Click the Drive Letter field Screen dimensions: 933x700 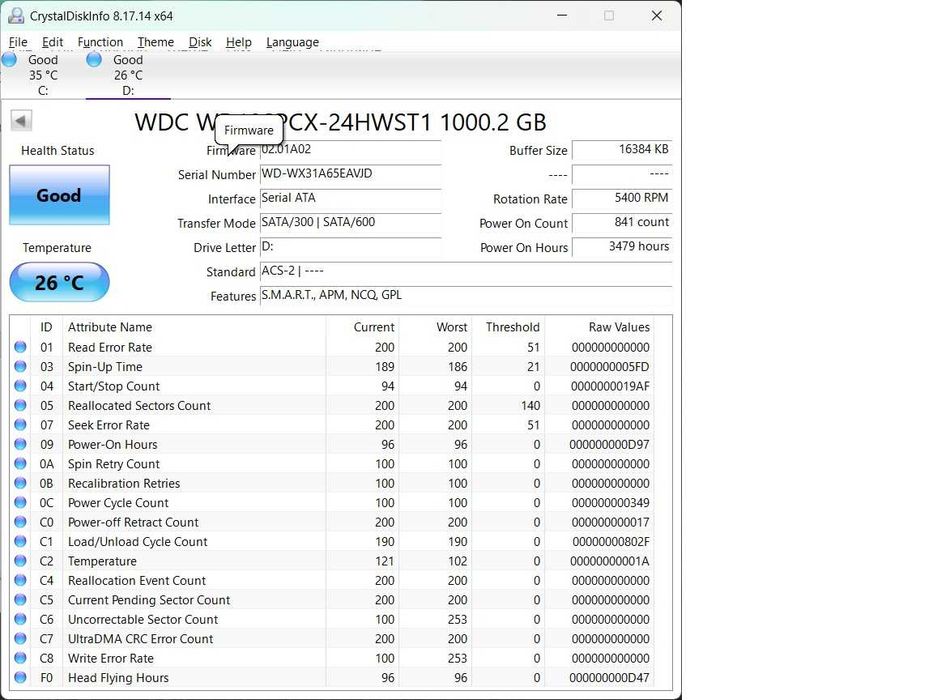pyautogui.click(x=350, y=247)
